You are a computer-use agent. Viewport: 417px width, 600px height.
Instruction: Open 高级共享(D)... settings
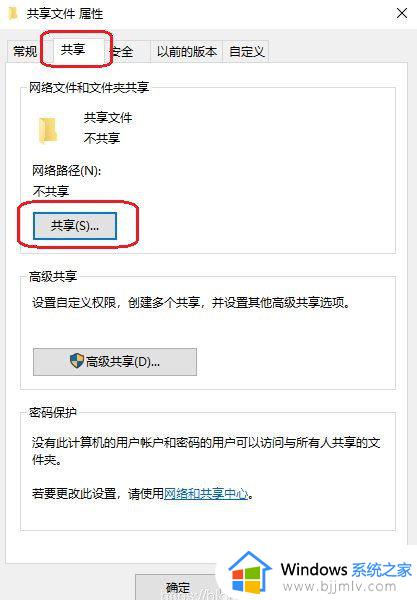[115, 362]
